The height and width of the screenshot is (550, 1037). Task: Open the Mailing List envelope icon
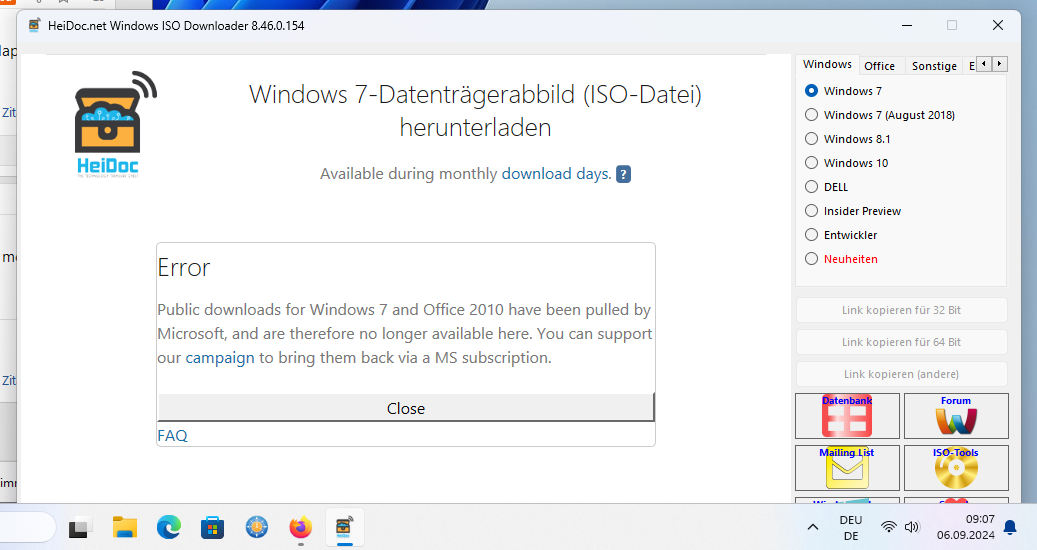[x=847, y=467]
